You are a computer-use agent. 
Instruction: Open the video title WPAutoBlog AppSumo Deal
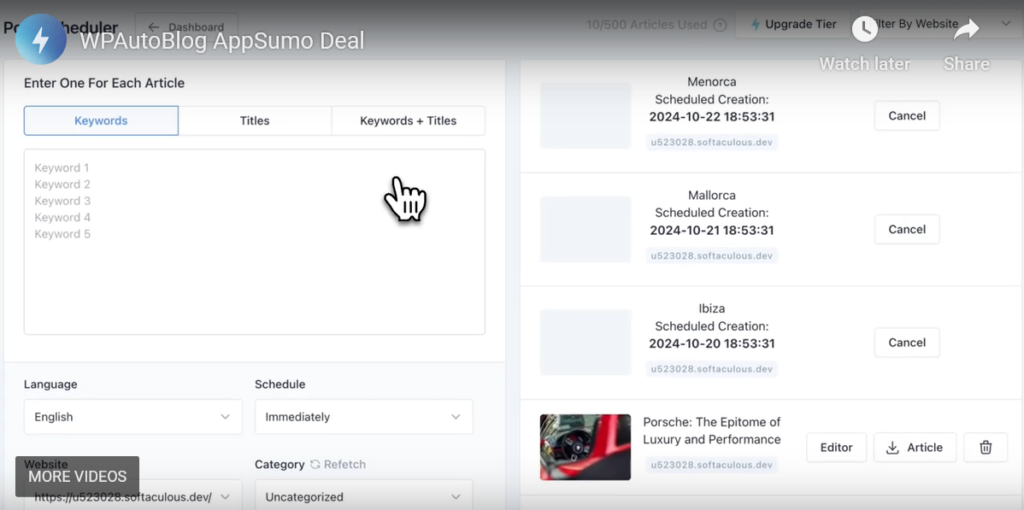coord(222,40)
